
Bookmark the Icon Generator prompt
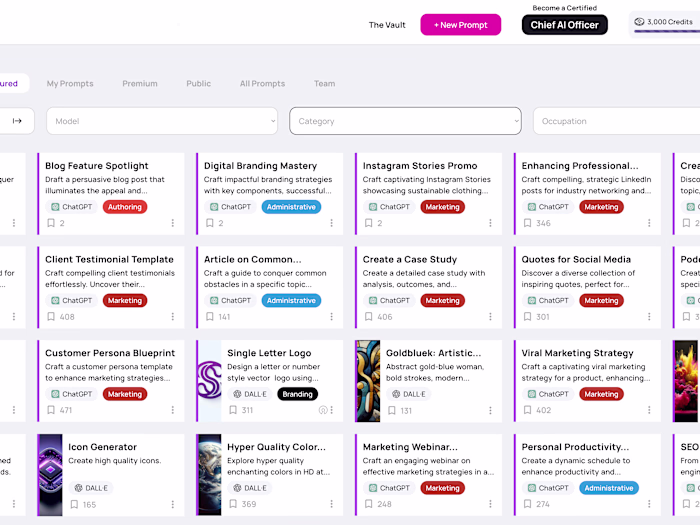[x=74, y=504]
